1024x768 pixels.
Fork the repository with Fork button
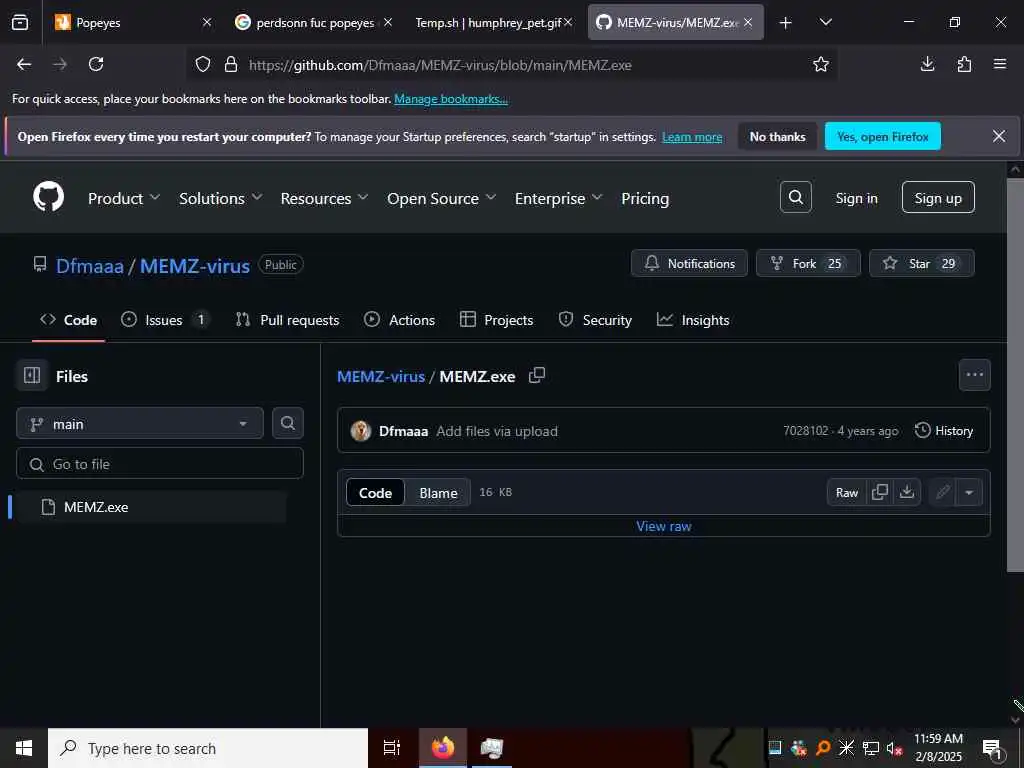pyautogui.click(x=808, y=263)
